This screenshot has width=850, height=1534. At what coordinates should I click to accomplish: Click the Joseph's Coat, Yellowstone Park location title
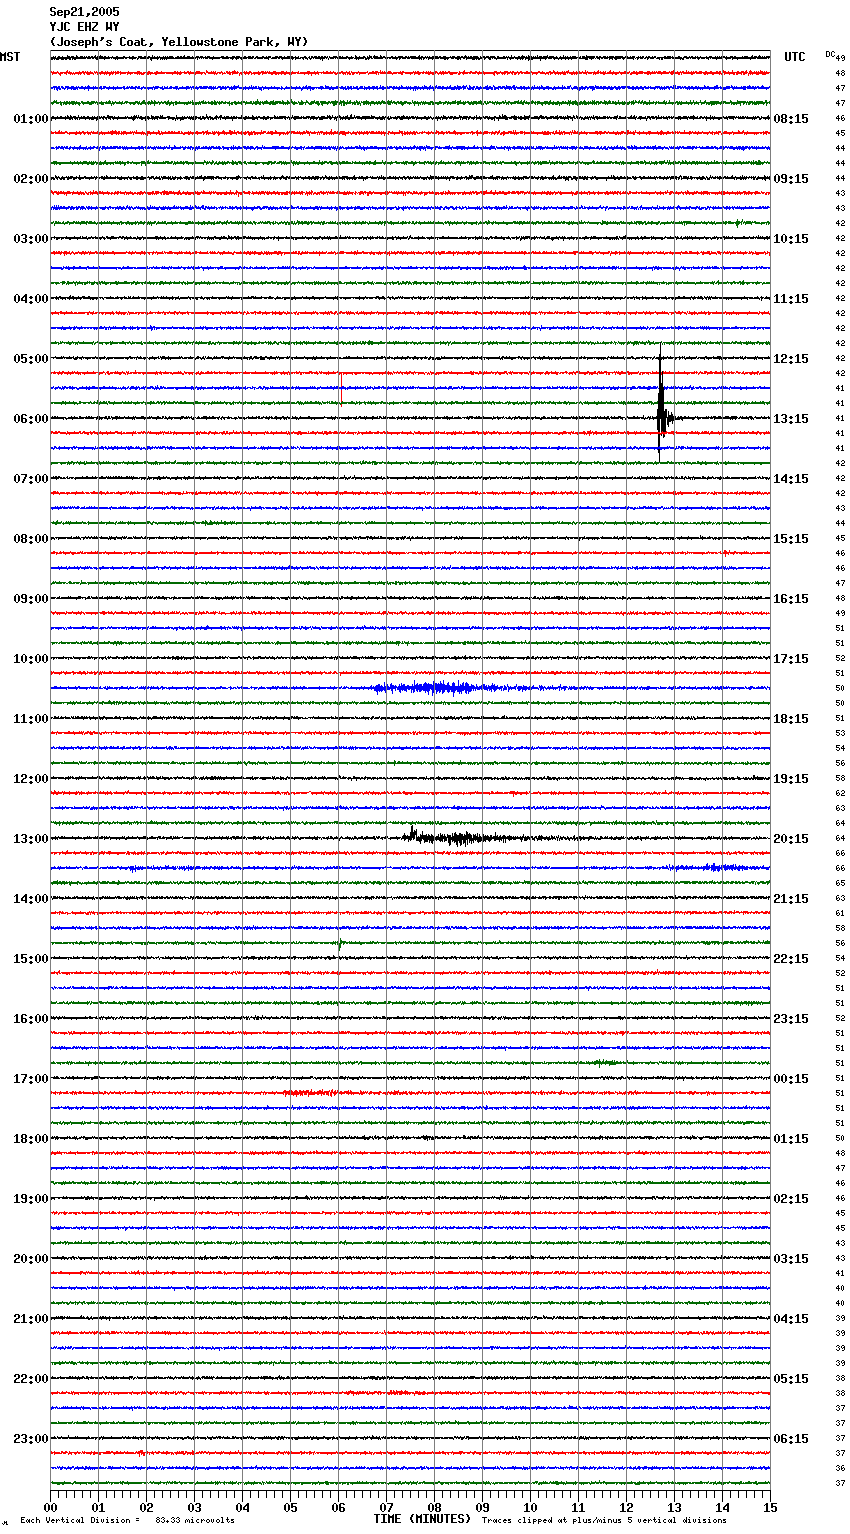[x=179, y=42]
